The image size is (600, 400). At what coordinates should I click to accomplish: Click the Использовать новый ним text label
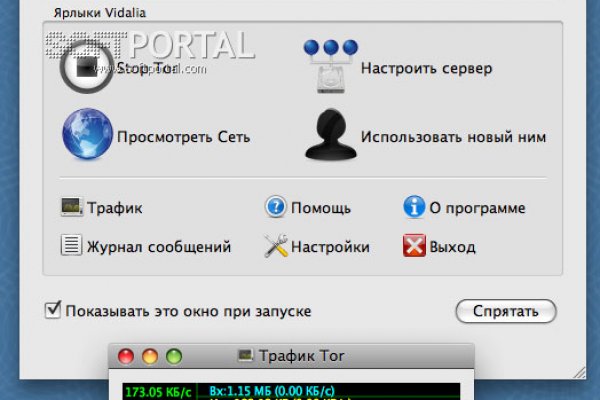point(453,137)
